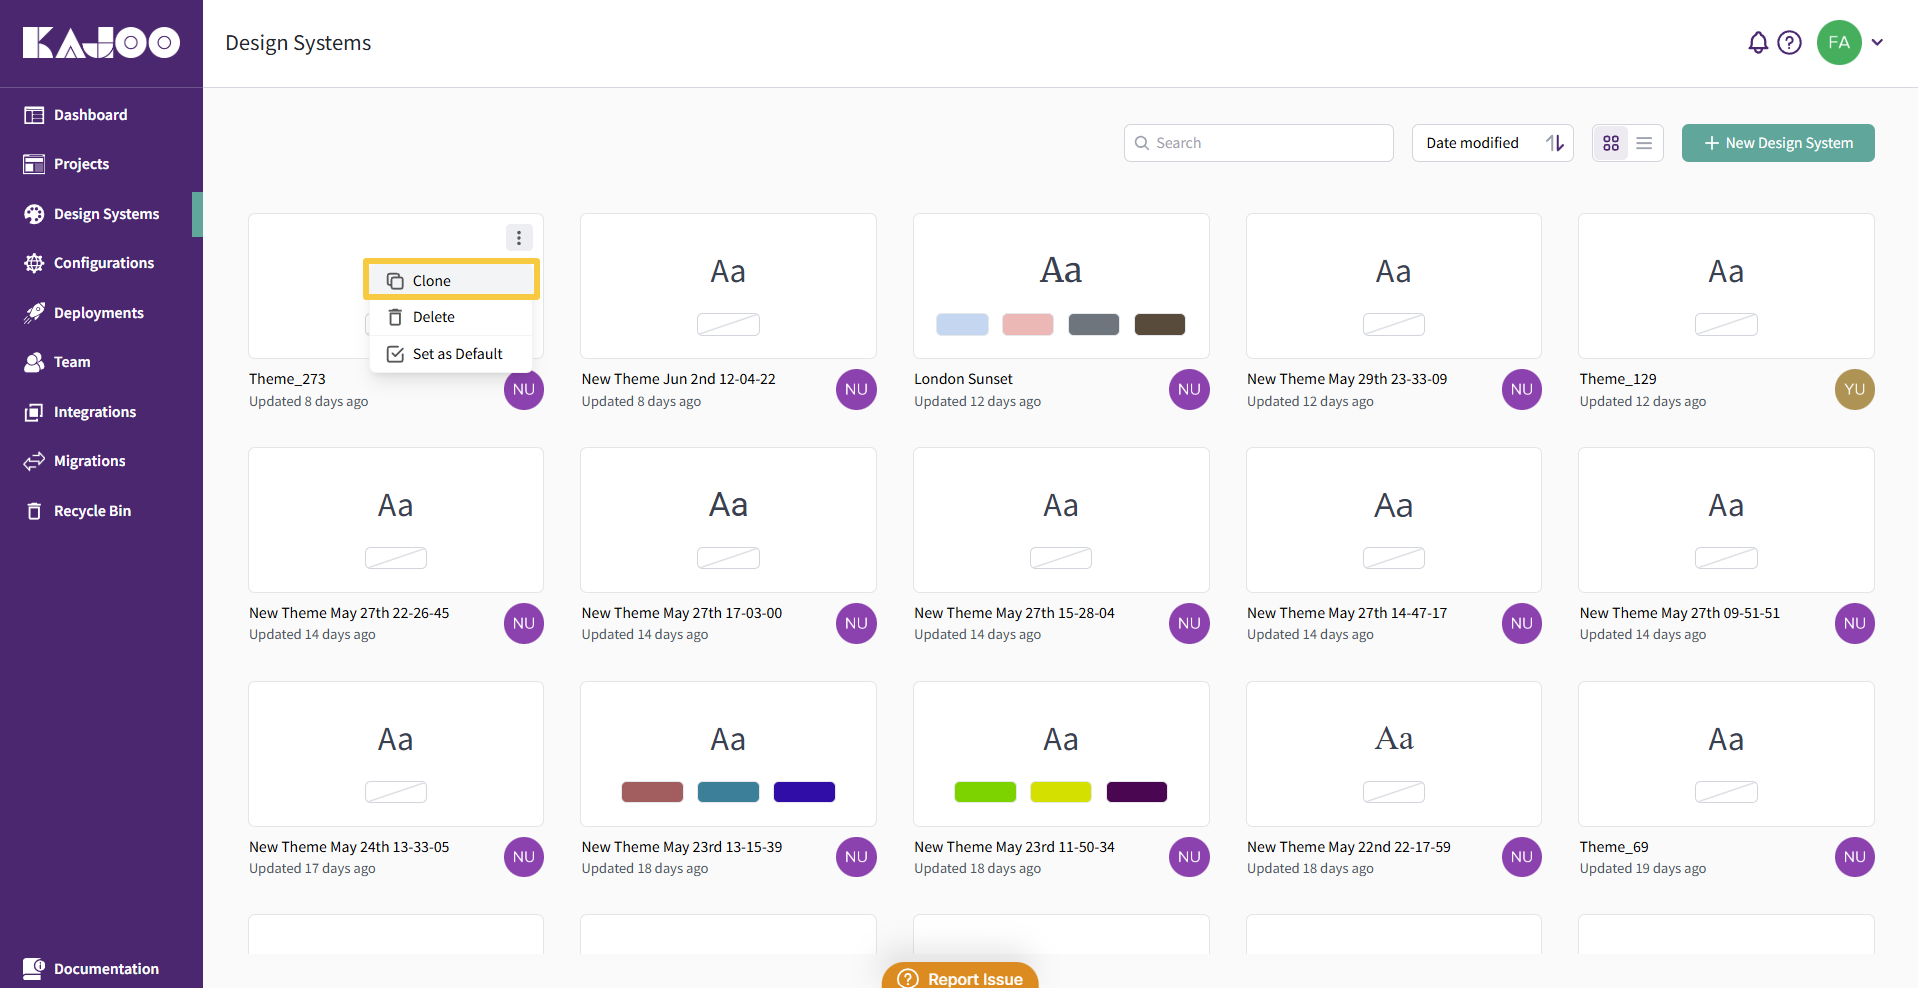Open New Theme Jun 2nd 12-04-22 thumbnail

tap(728, 286)
